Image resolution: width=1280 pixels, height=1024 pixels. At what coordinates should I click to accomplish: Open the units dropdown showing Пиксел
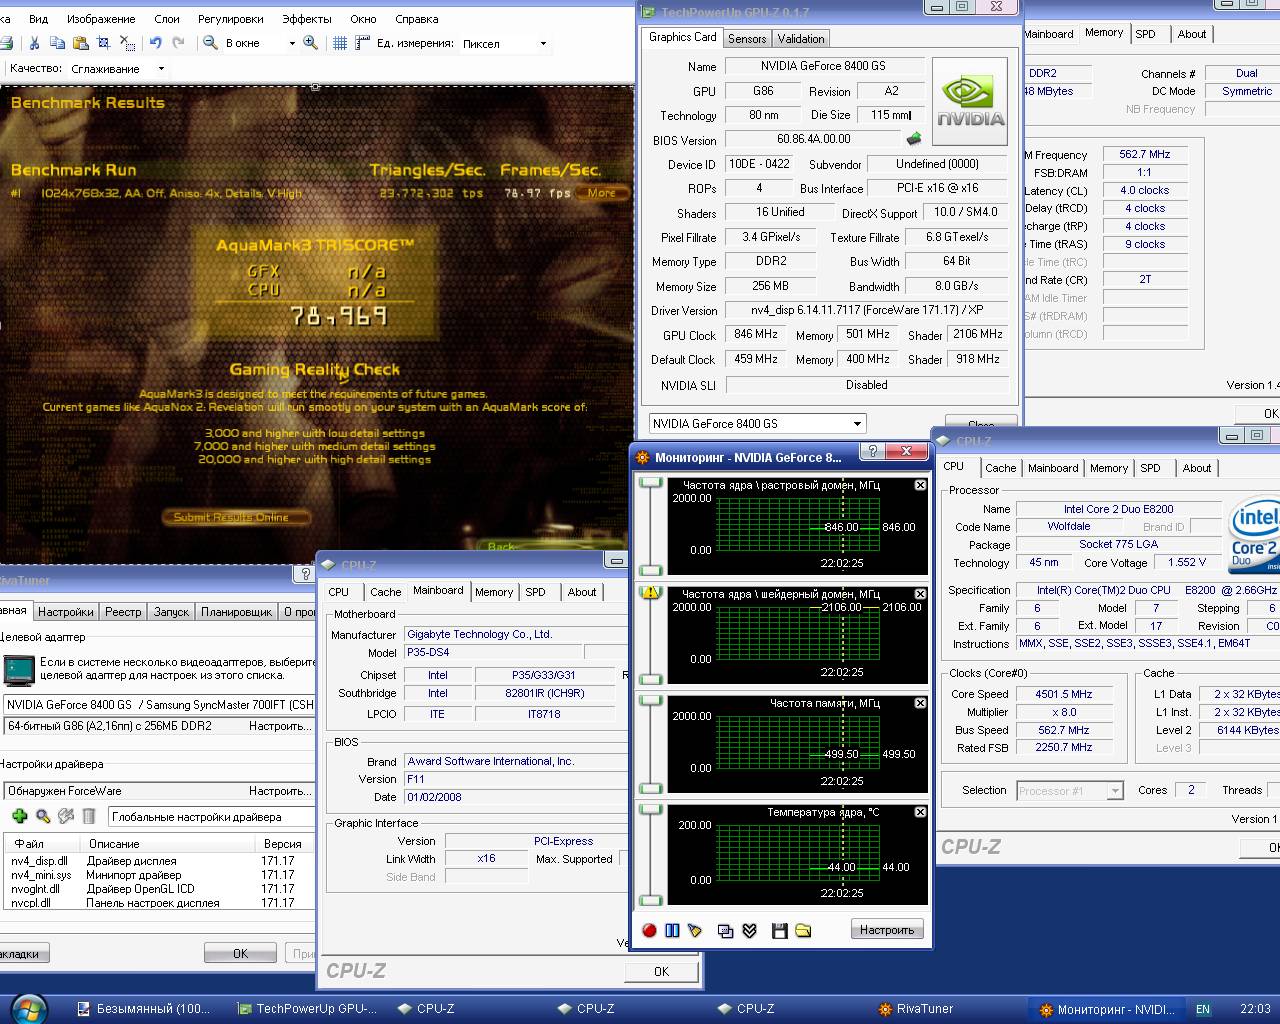coord(543,43)
